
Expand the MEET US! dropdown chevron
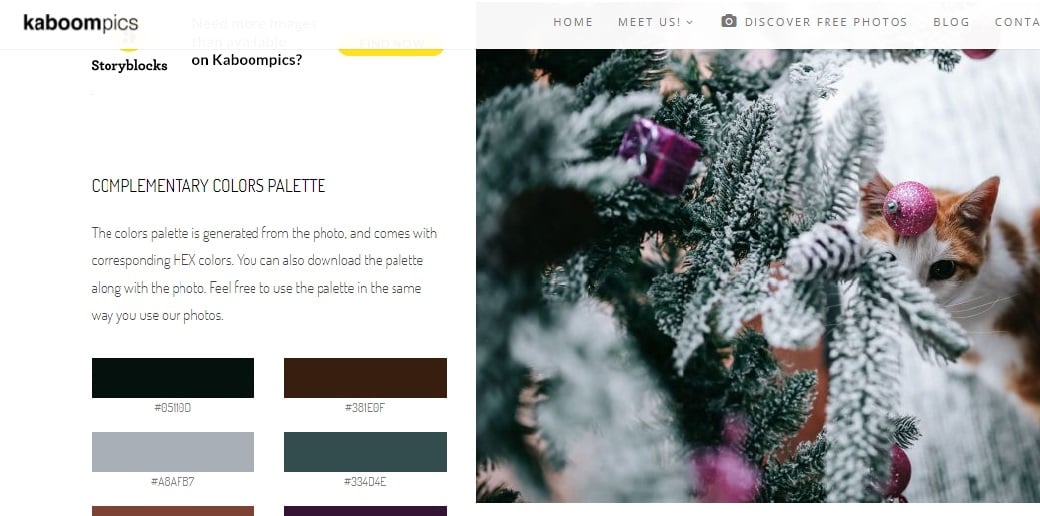pyautogui.click(x=690, y=23)
